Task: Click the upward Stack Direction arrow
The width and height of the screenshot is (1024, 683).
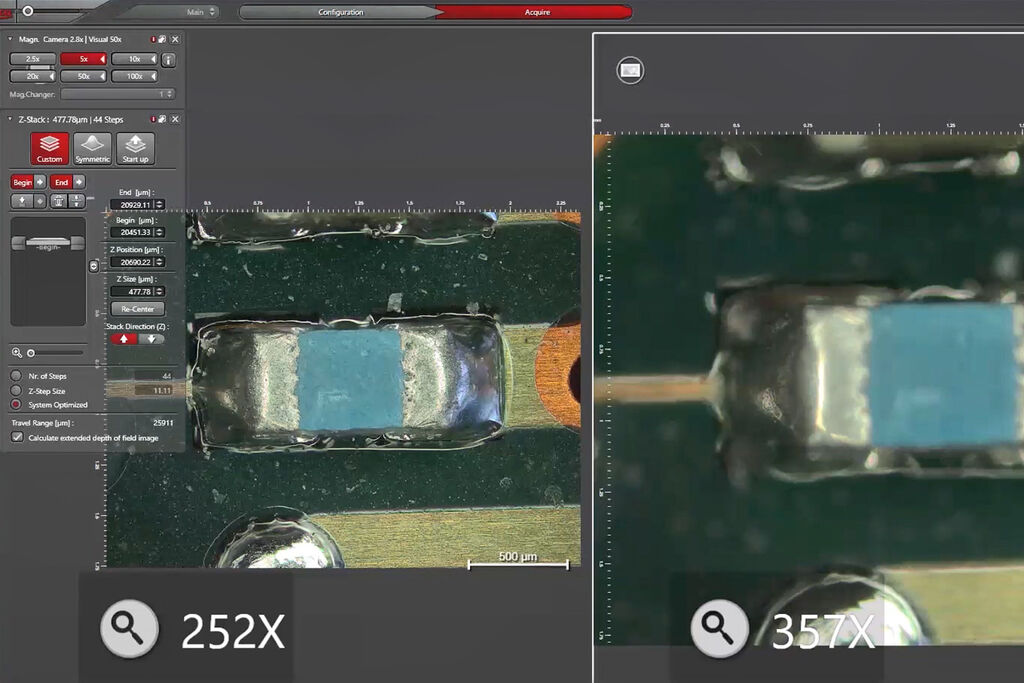Action: [x=124, y=339]
